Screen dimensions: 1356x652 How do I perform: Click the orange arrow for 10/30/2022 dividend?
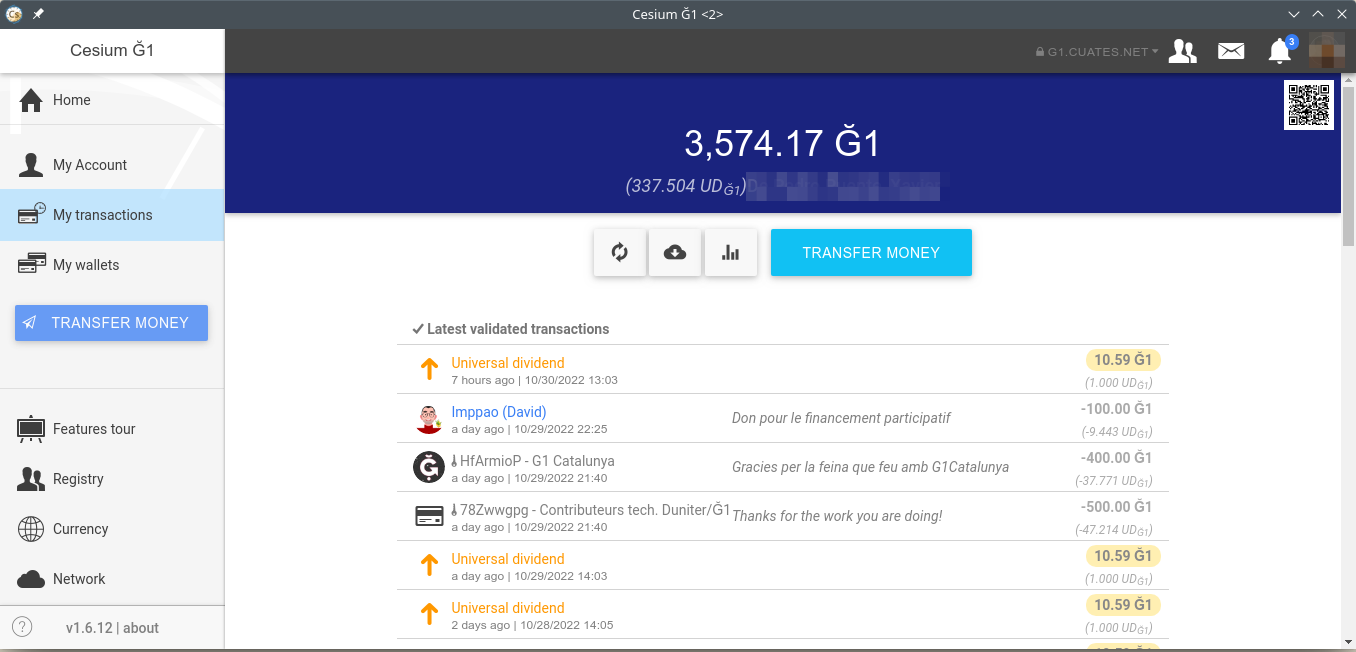pyautogui.click(x=429, y=369)
